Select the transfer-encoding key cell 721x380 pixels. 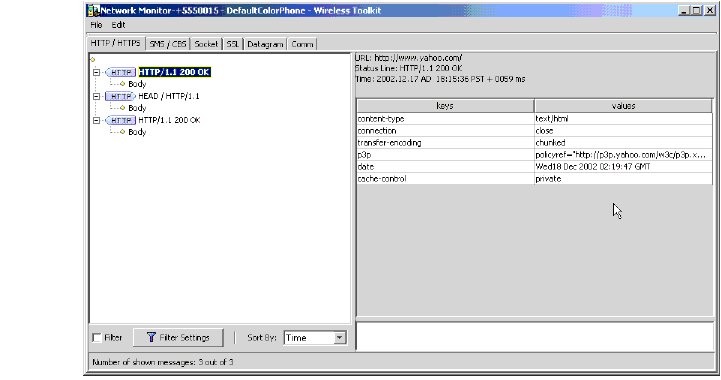coord(445,143)
